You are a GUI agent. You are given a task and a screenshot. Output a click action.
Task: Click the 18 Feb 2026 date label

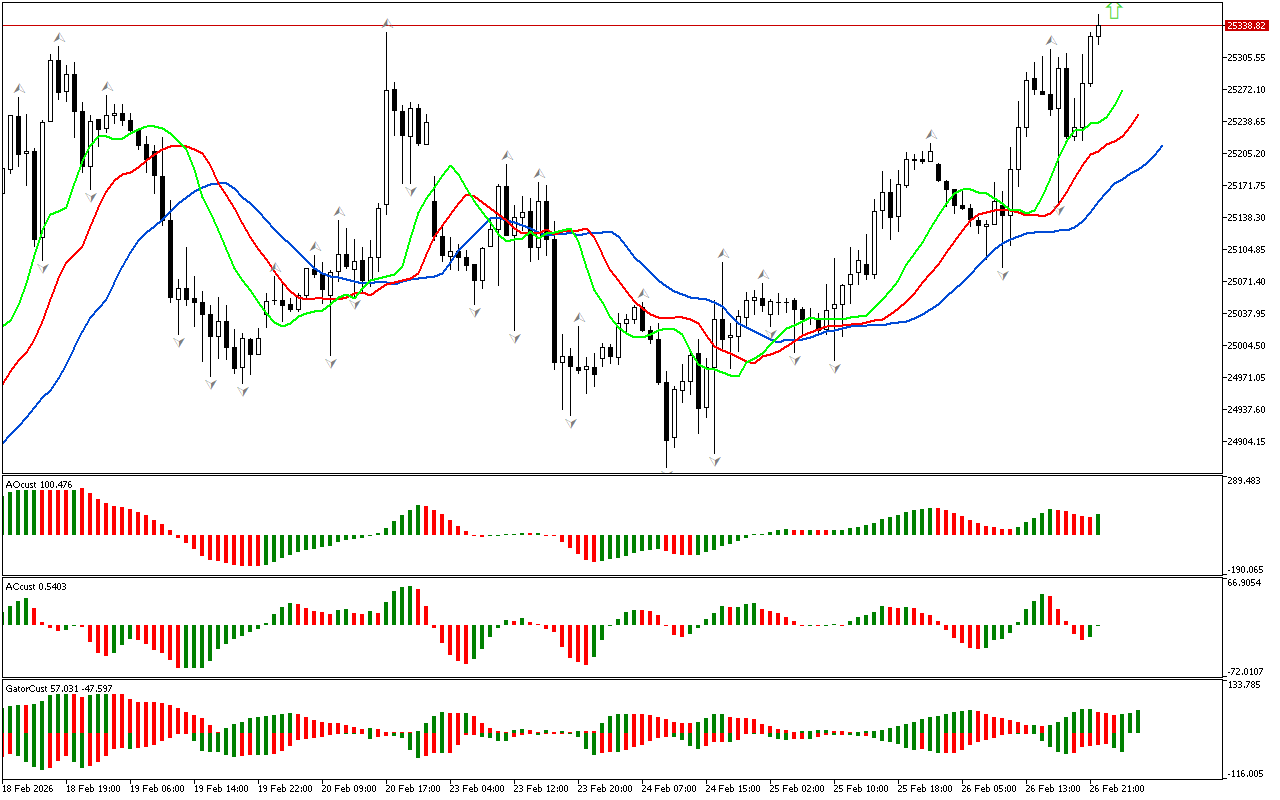[x=27, y=788]
